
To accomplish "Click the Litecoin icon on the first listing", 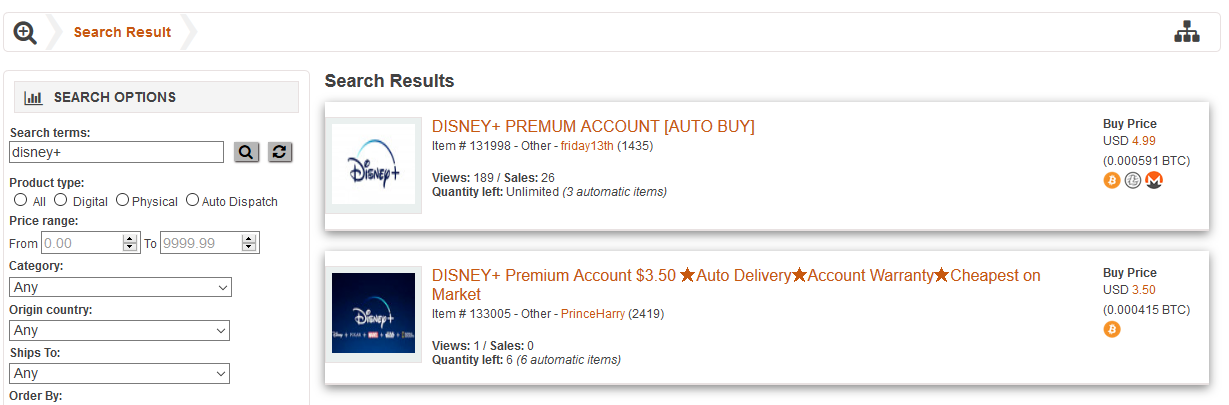I will 1133,181.
